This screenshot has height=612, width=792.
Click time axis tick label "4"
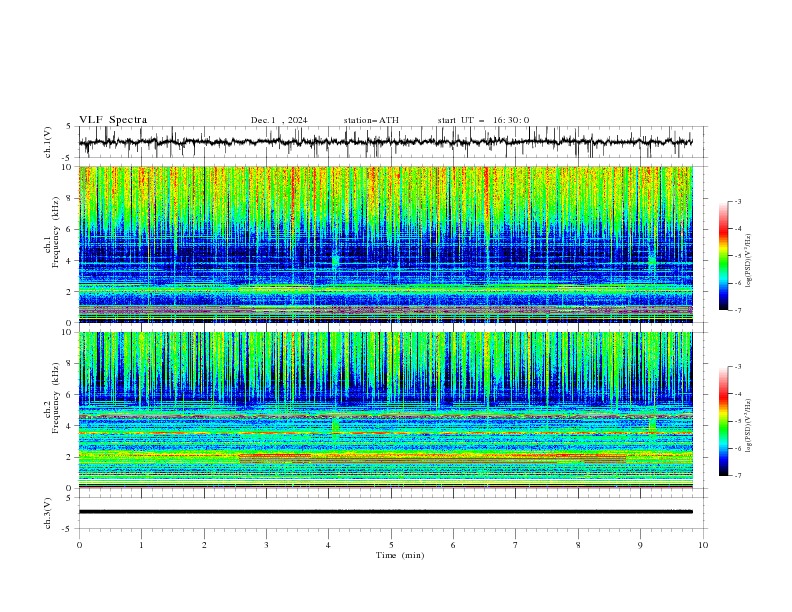328,545
